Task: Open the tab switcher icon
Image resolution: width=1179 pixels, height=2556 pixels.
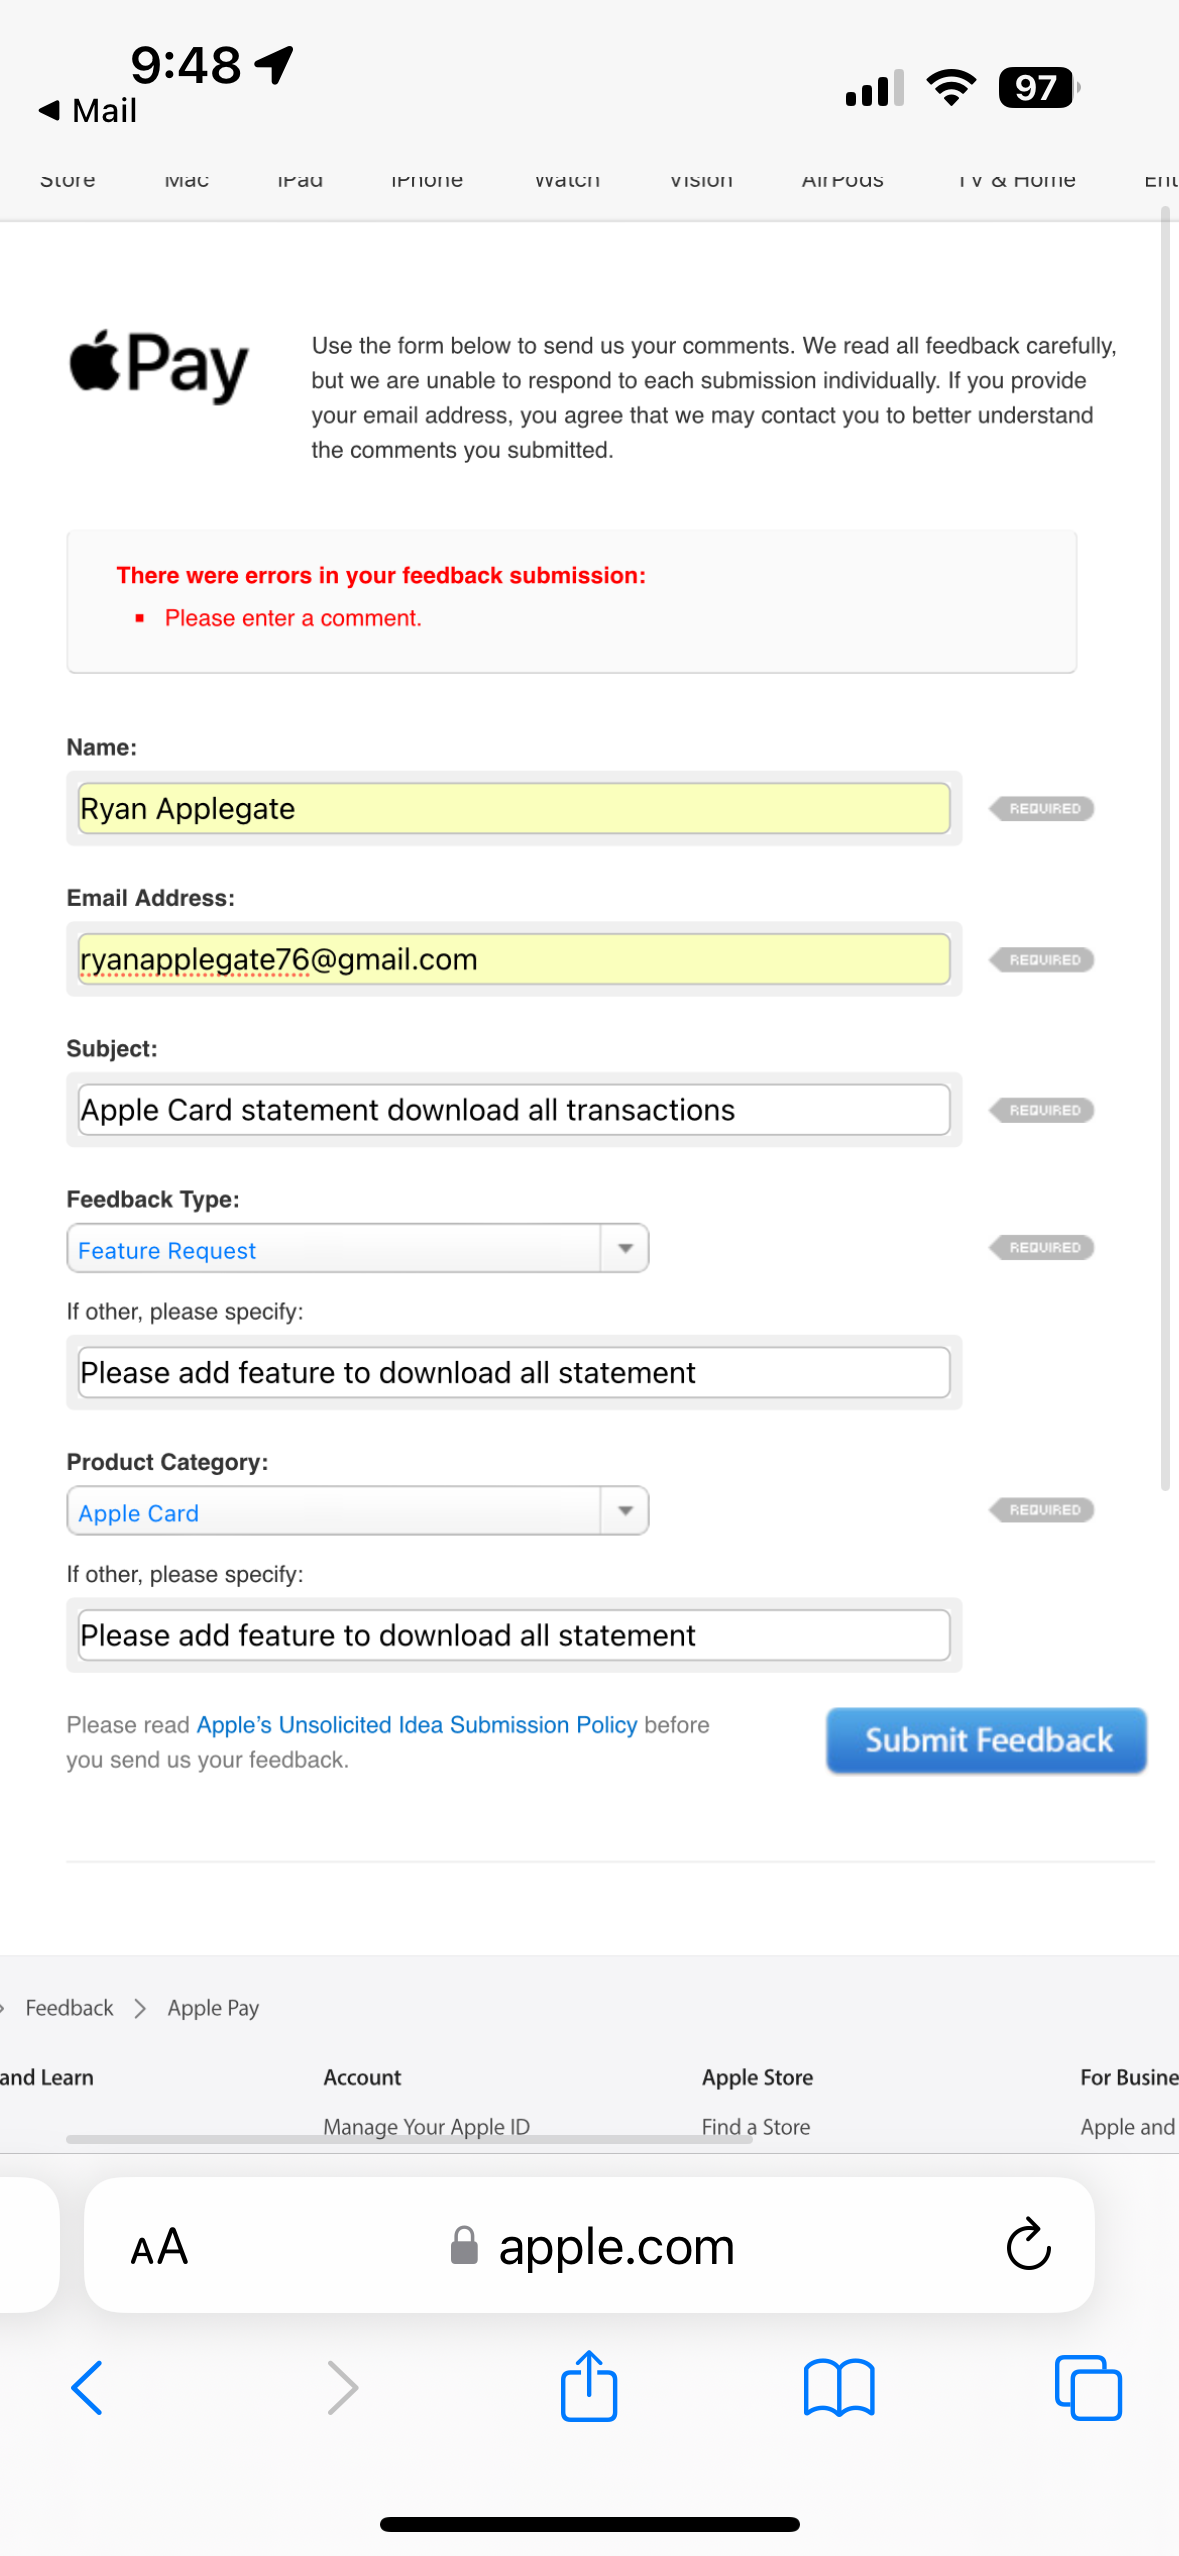Action: [x=1088, y=2388]
